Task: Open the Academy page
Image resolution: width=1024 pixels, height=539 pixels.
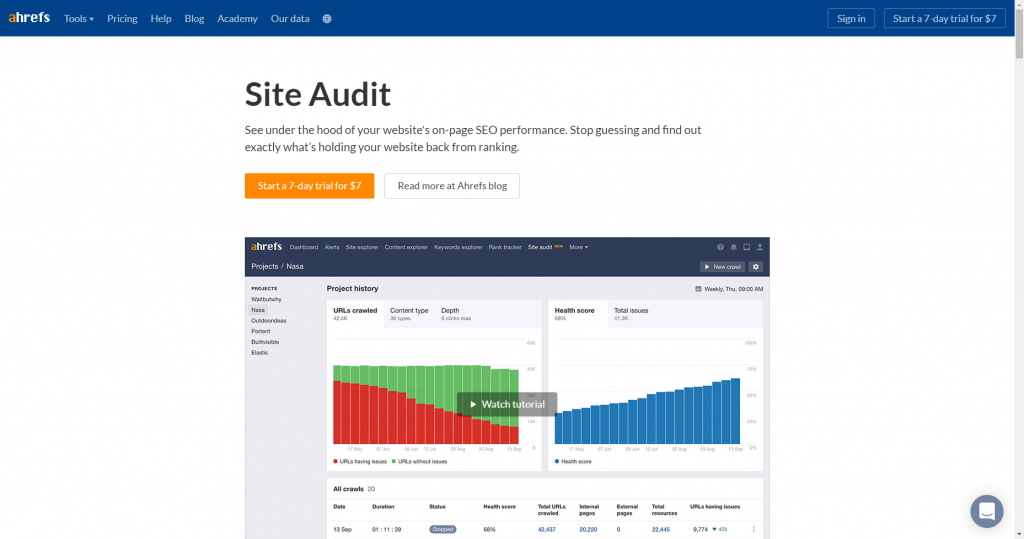Action: [x=237, y=18]
